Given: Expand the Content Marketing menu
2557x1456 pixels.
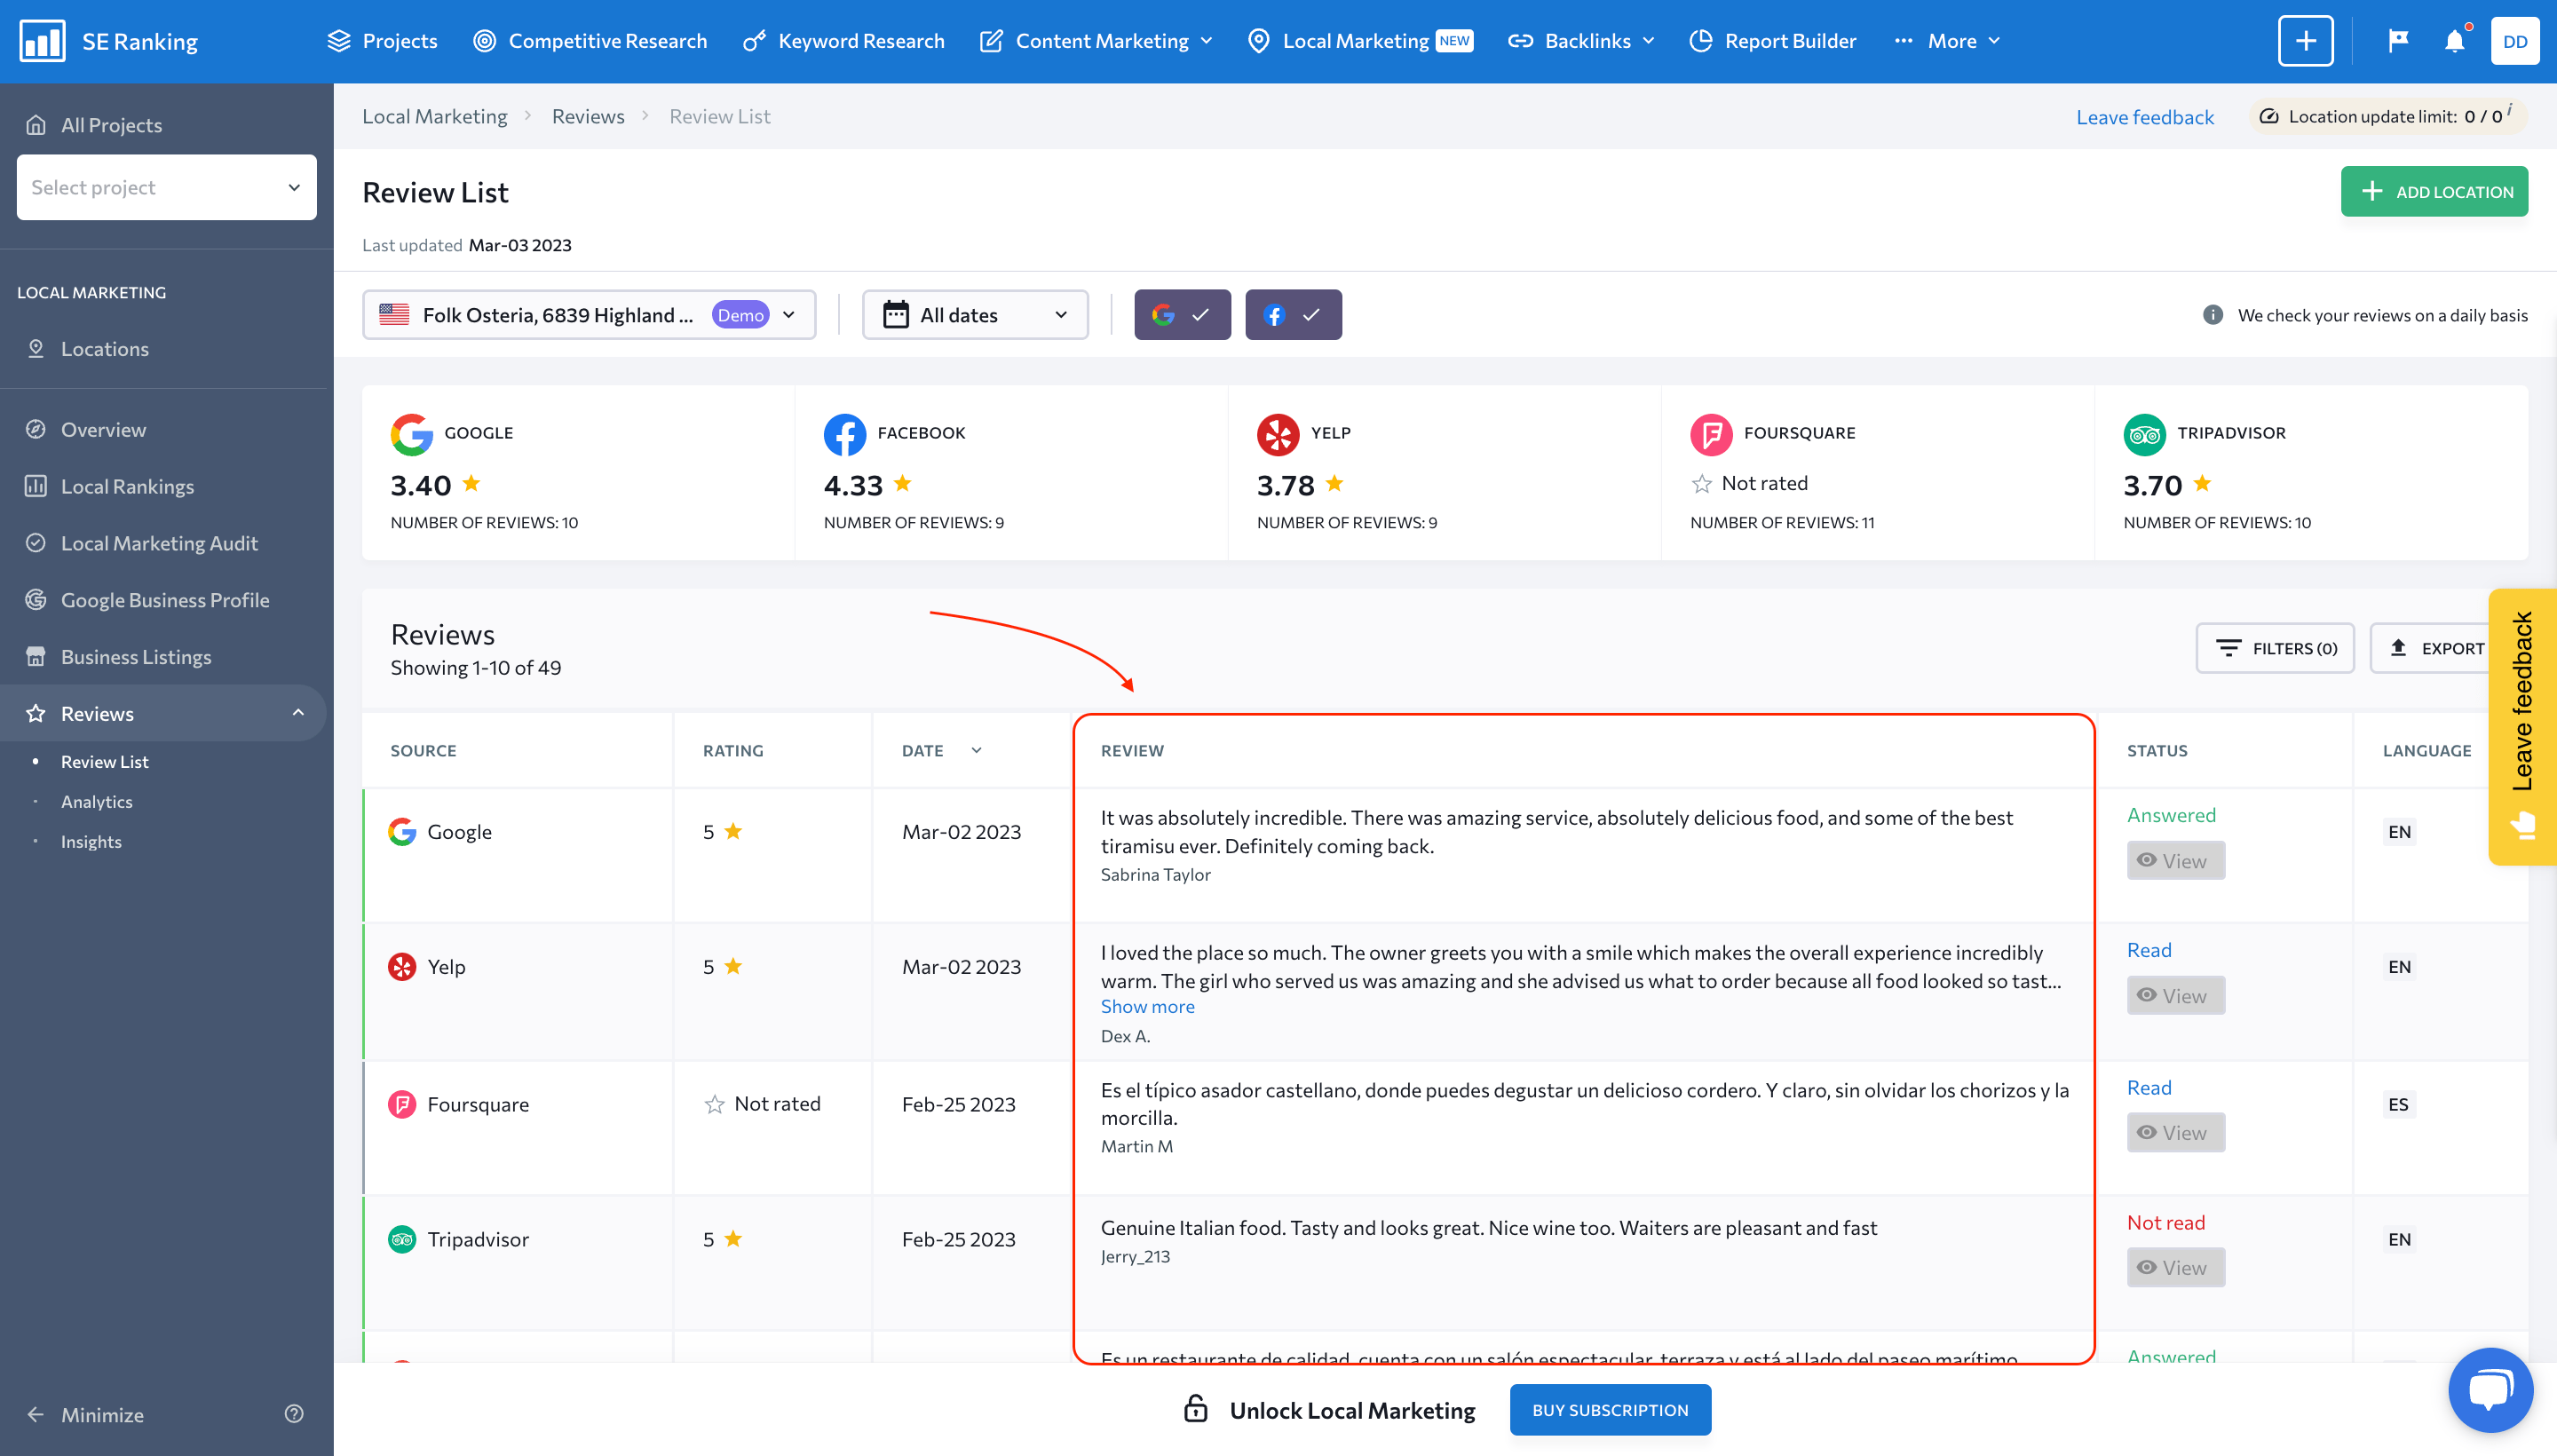Looking at the screenshot, I should [x=1097, y=41].
